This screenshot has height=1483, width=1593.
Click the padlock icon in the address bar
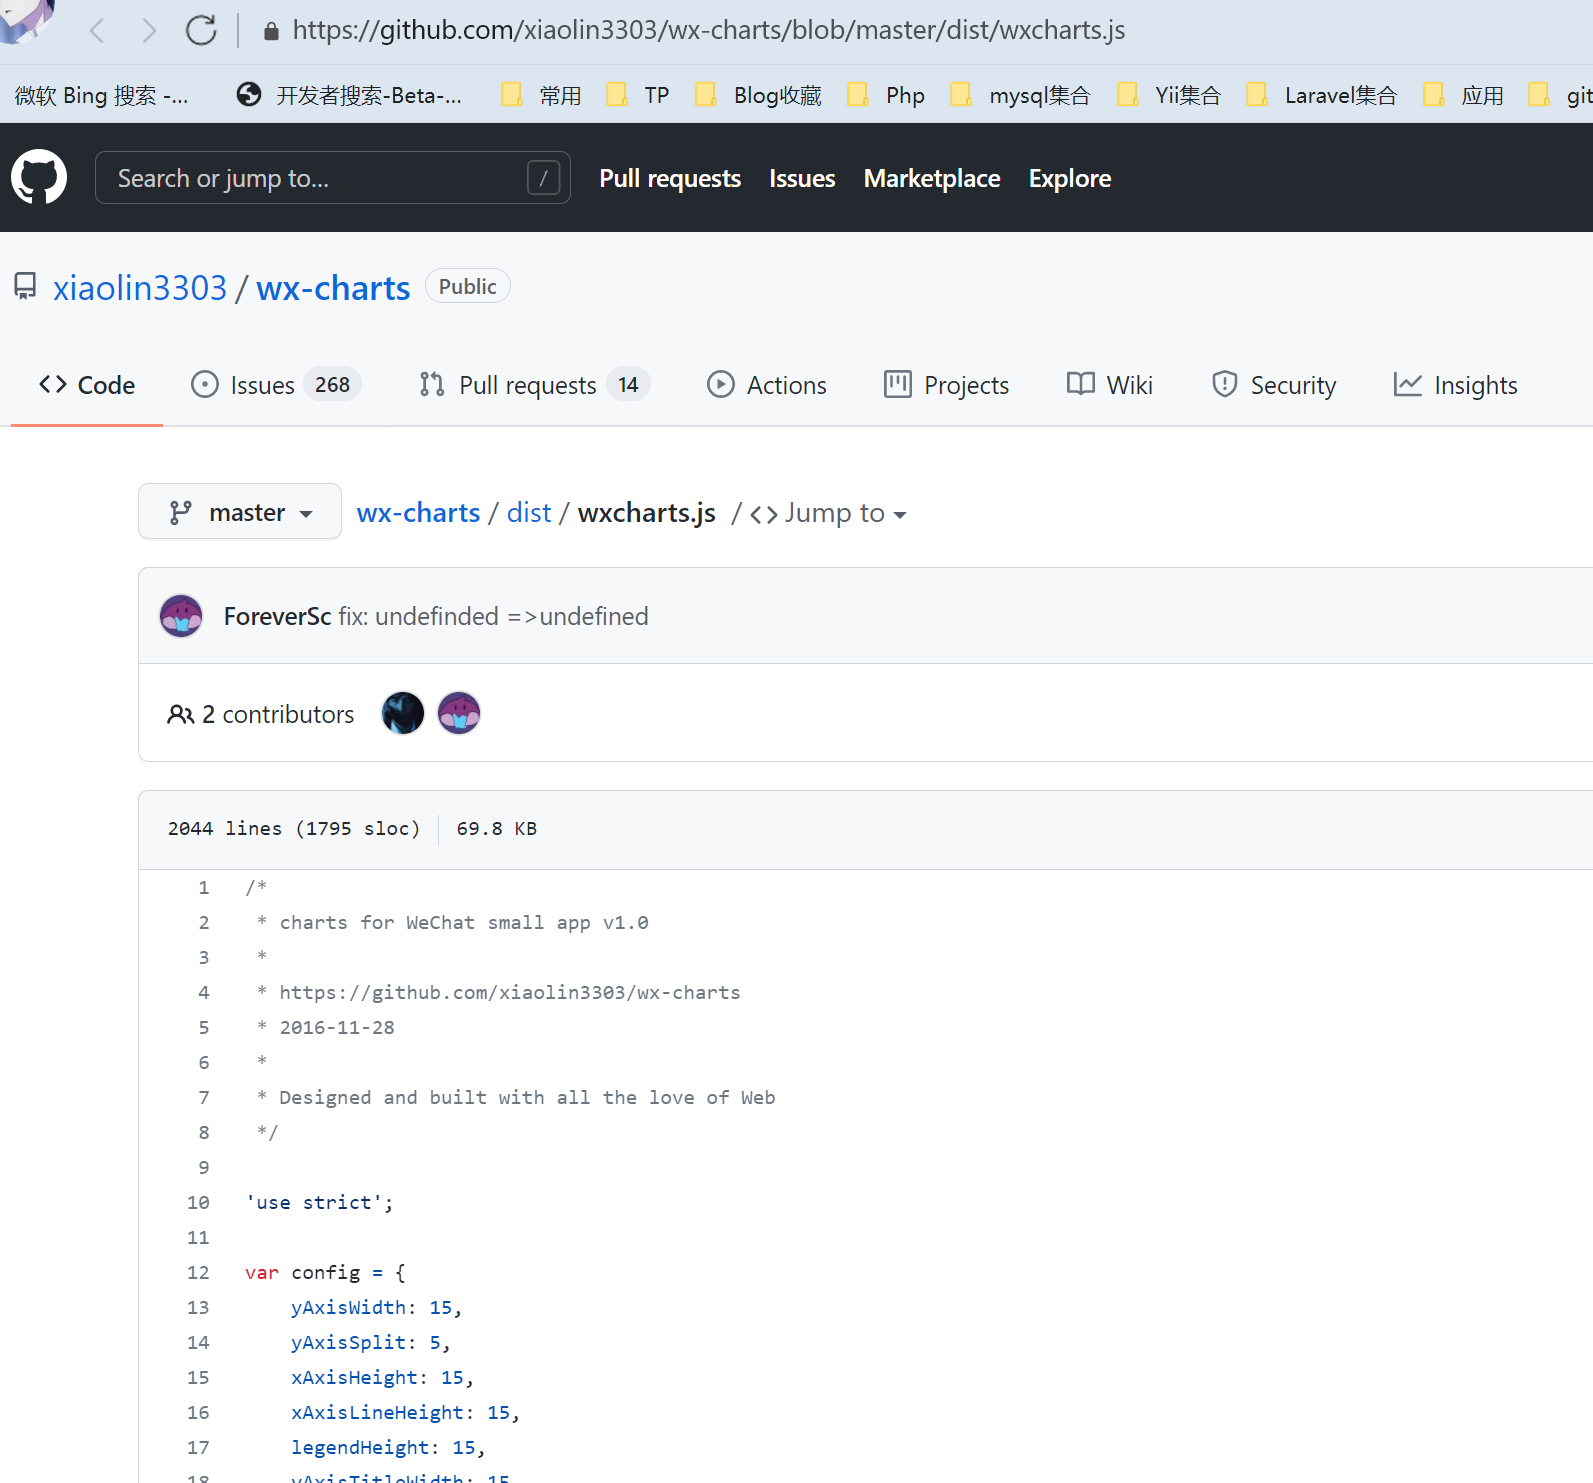270,31
